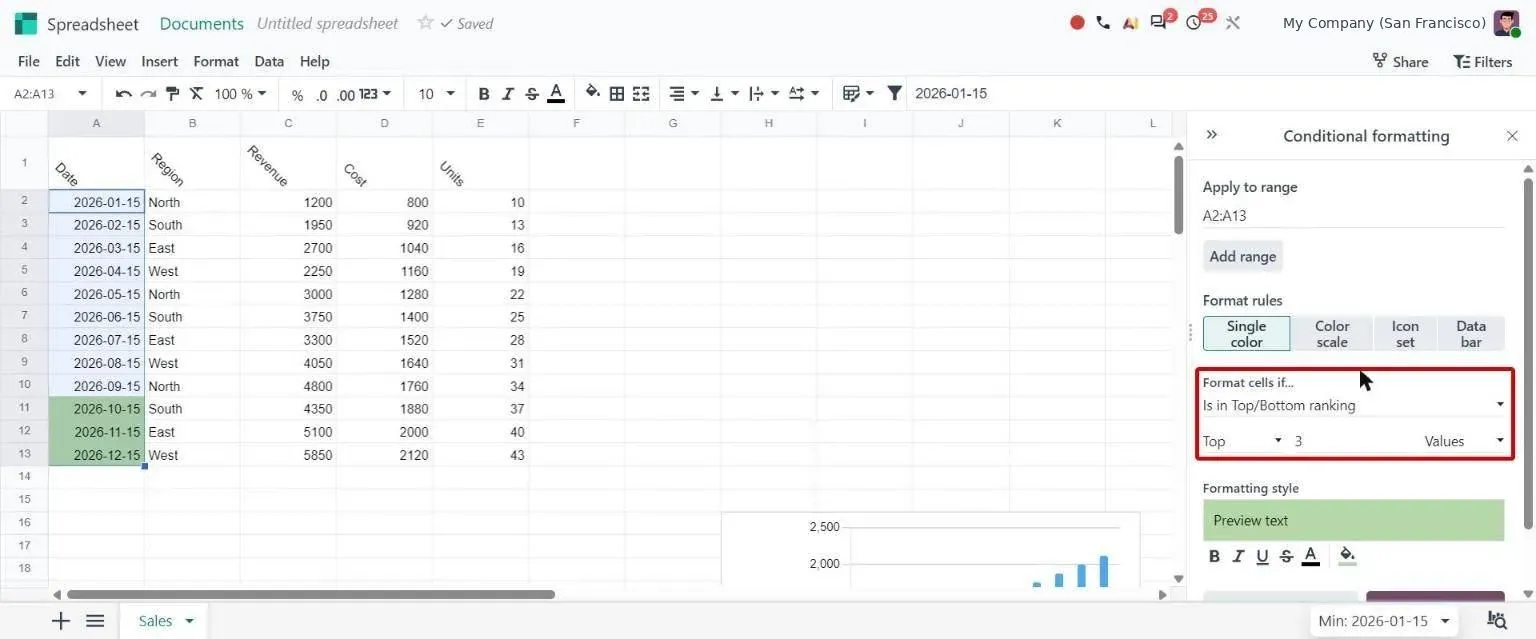
Task: Collapse the side panel with double chevron
Action: click(x=1212, y=134)
